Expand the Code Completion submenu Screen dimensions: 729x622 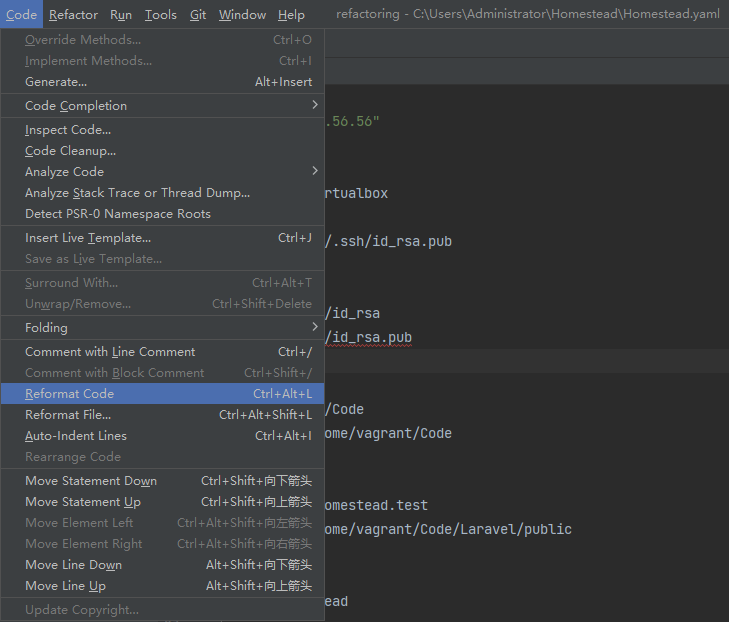click(x=76, y=106)
